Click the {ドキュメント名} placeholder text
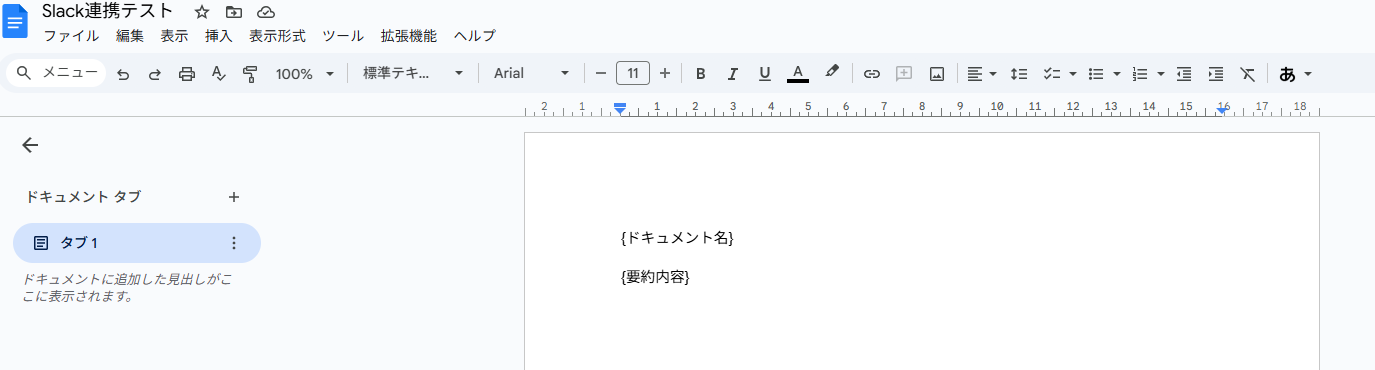The height and width of the screenshot is (370, 1375). click(x=677, y=238)
